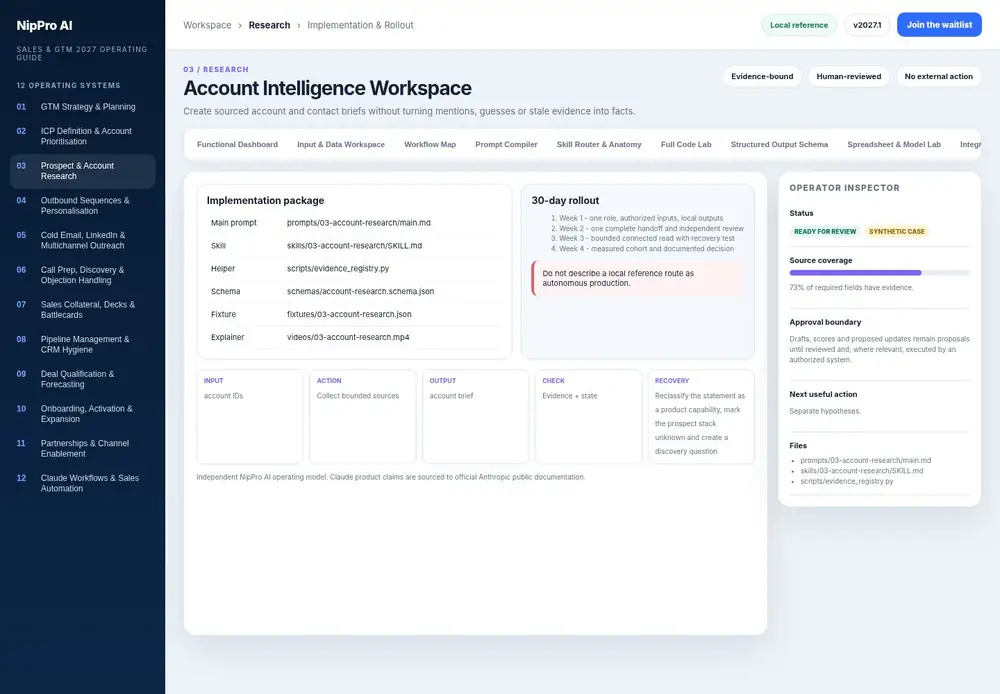Click the v2027.1 version badge
The height and width of the screenshot is (694, 1000).
point(867,25)
